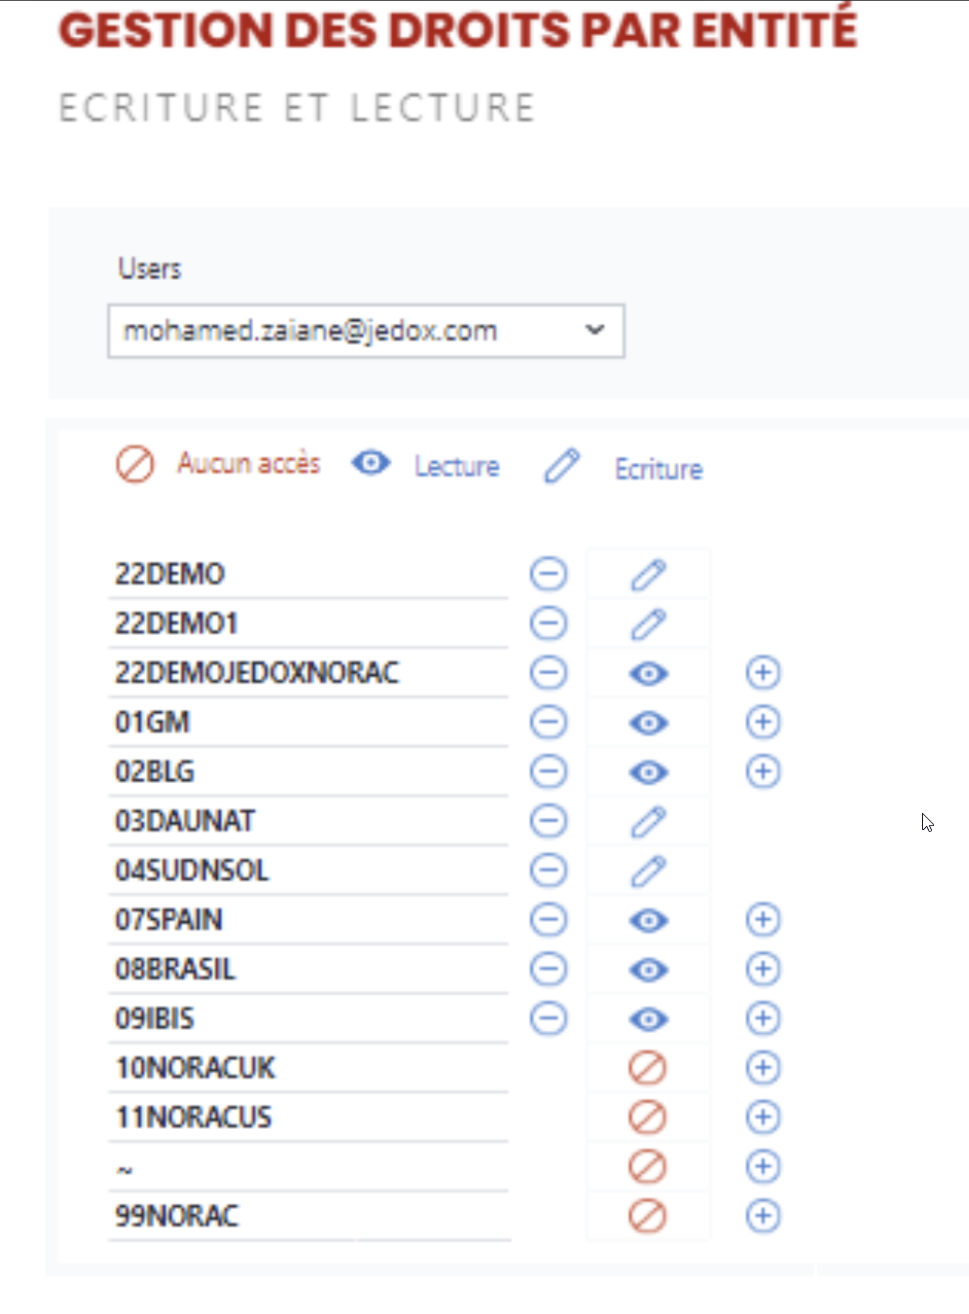Reduce access rights for 03DAUNAT
The image size is (969, 1314).
(548, 821)
